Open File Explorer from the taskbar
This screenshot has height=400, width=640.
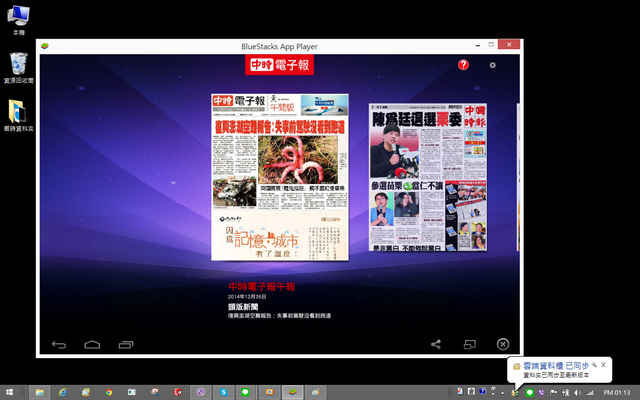point(40,393)
